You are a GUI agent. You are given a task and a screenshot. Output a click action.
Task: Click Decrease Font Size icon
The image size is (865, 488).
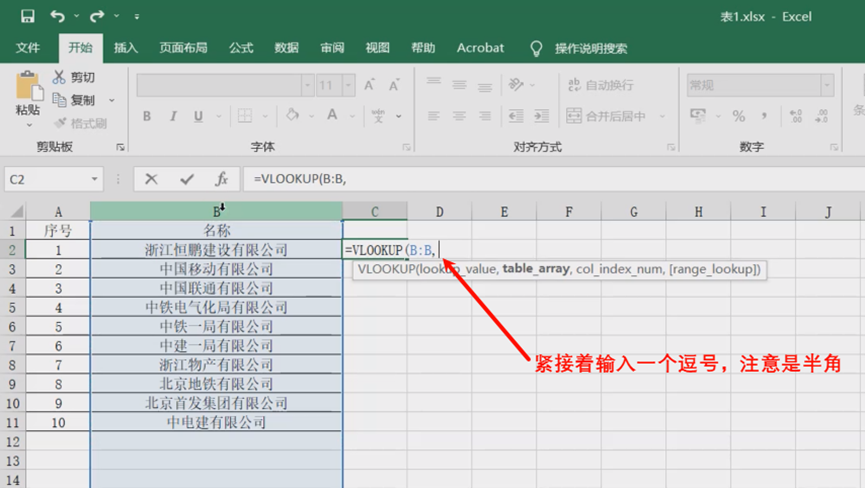pyautogui.click(x=394, y=85)
